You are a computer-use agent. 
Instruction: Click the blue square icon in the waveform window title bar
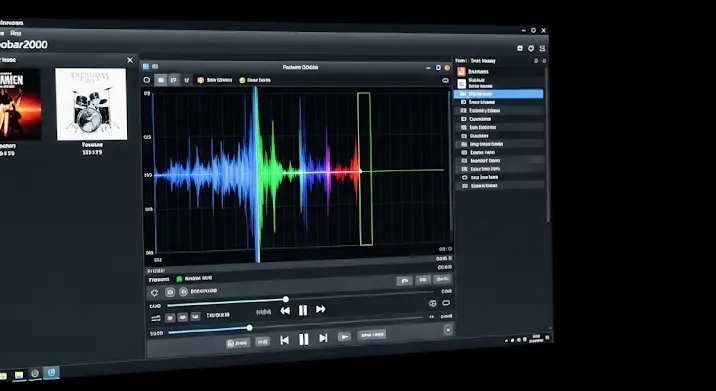tap(146, 67)
